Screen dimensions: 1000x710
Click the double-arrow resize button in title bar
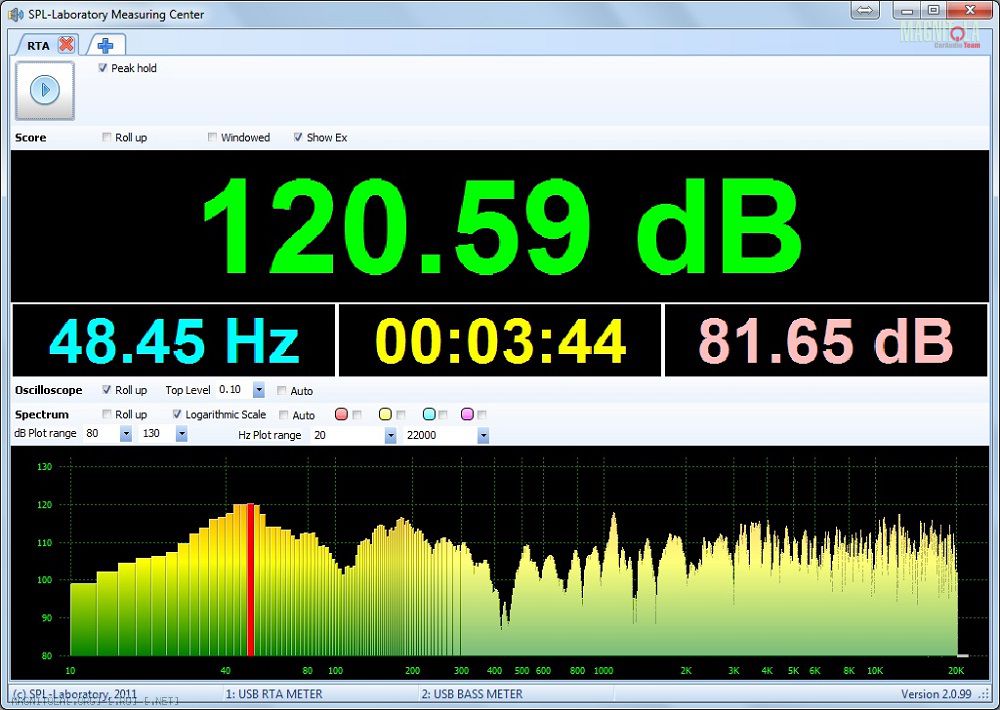(x=865, y=10)
